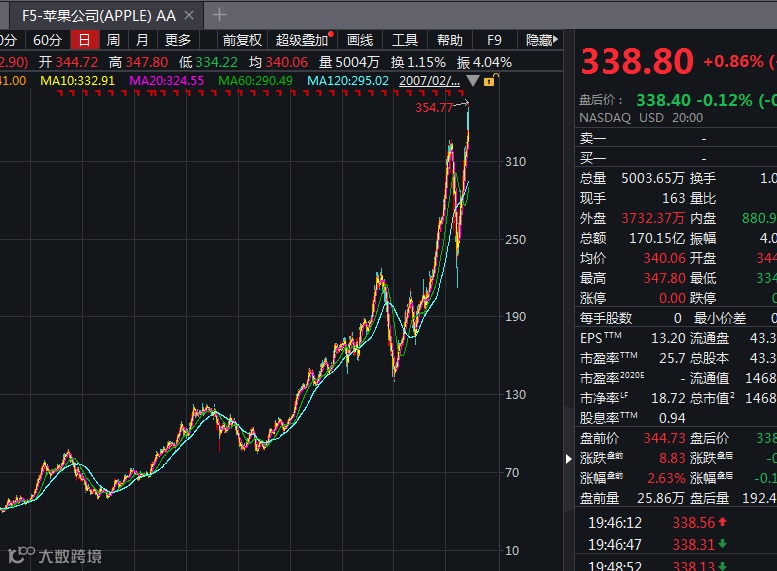Expand the gray triangle next to the date
Viewport: 777px width, 571px height.
pos(473,80)
